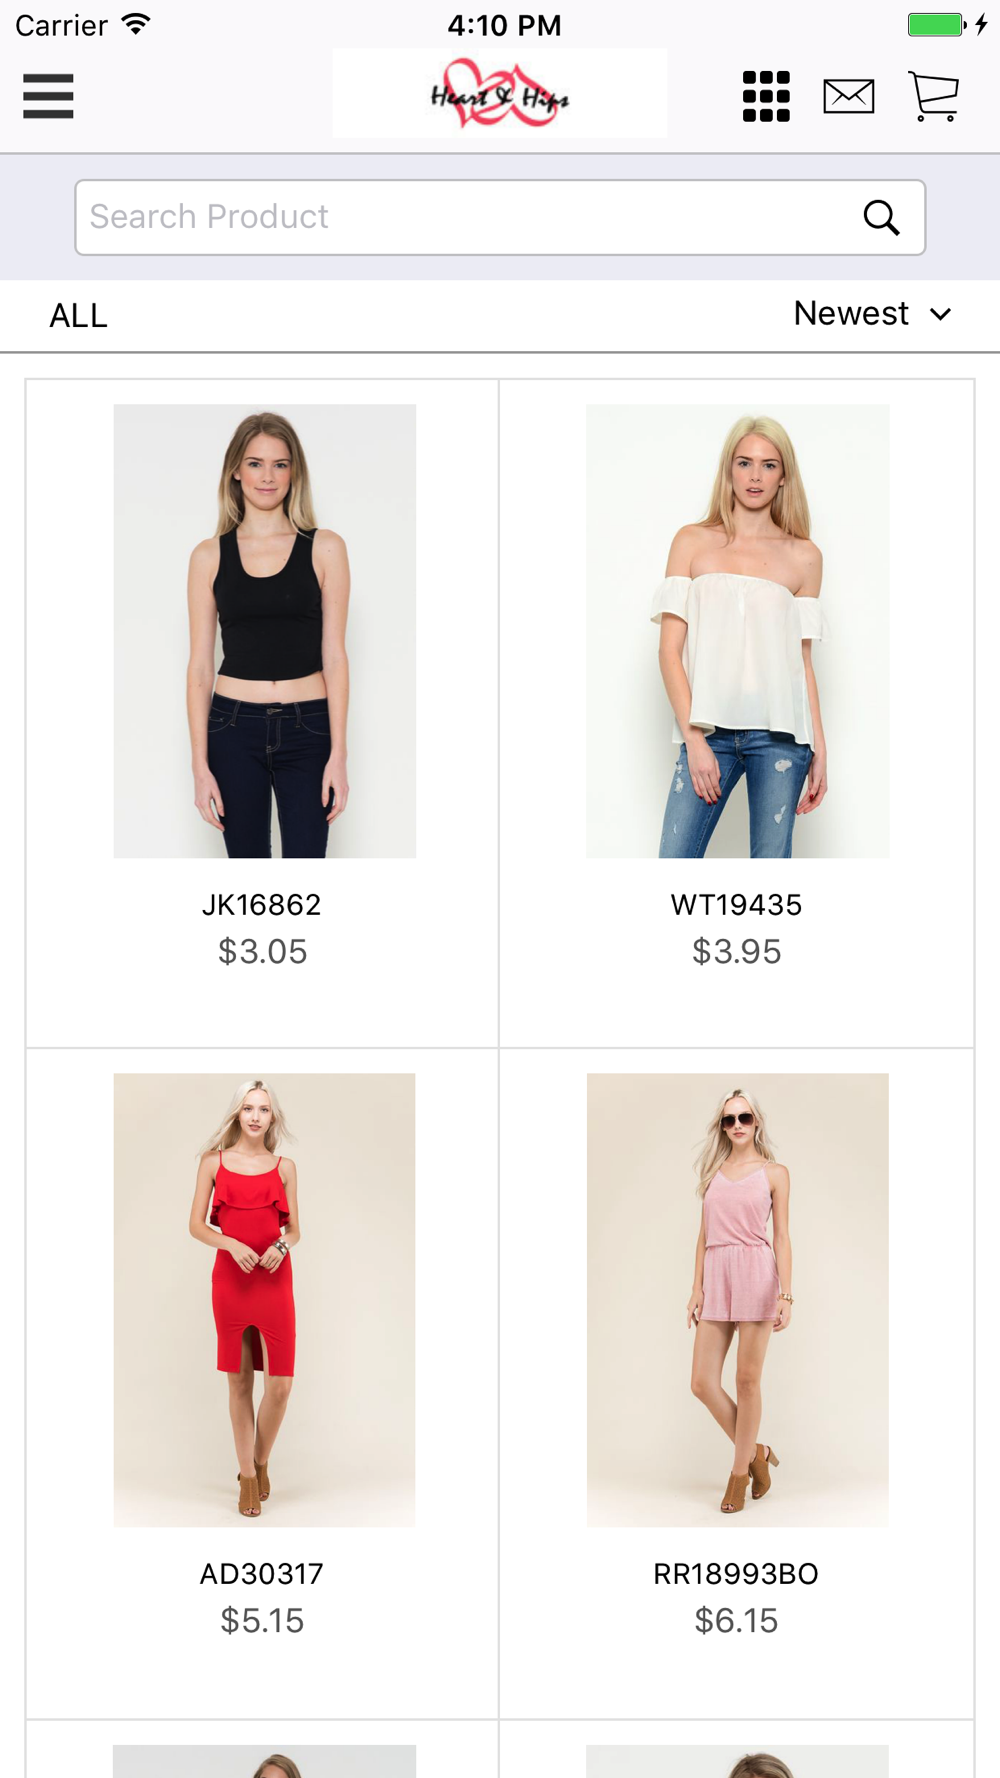This screenshot has height=1778, width=1000.
Task: Open messages via envelope icon
Action: point(849,96)
